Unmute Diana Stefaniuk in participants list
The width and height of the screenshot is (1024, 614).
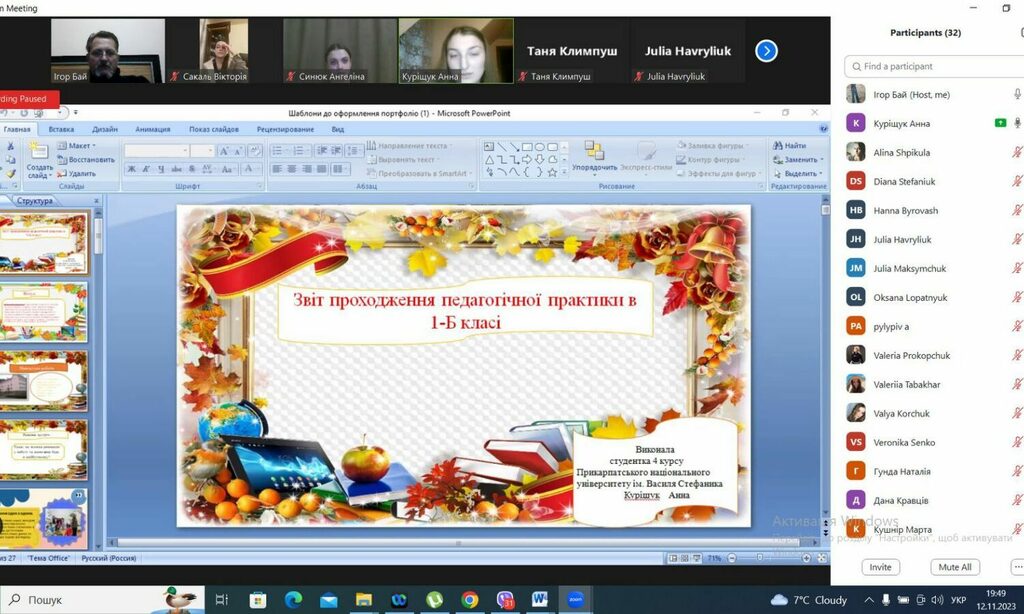click(1017, 181)
